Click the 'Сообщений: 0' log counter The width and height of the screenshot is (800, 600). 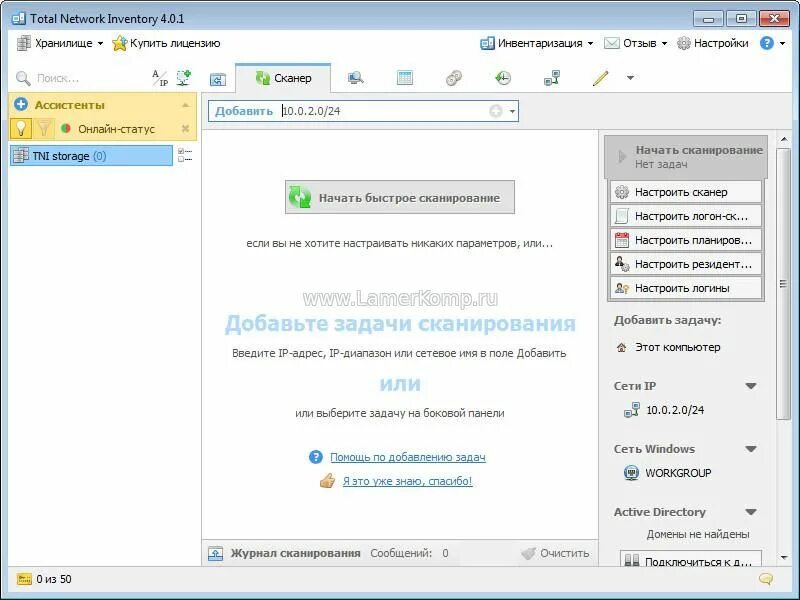click(409, 553)
